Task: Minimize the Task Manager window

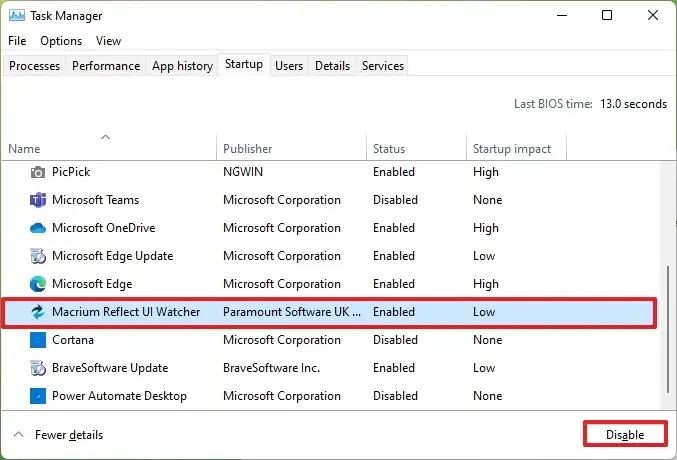Action: point(562,16)
